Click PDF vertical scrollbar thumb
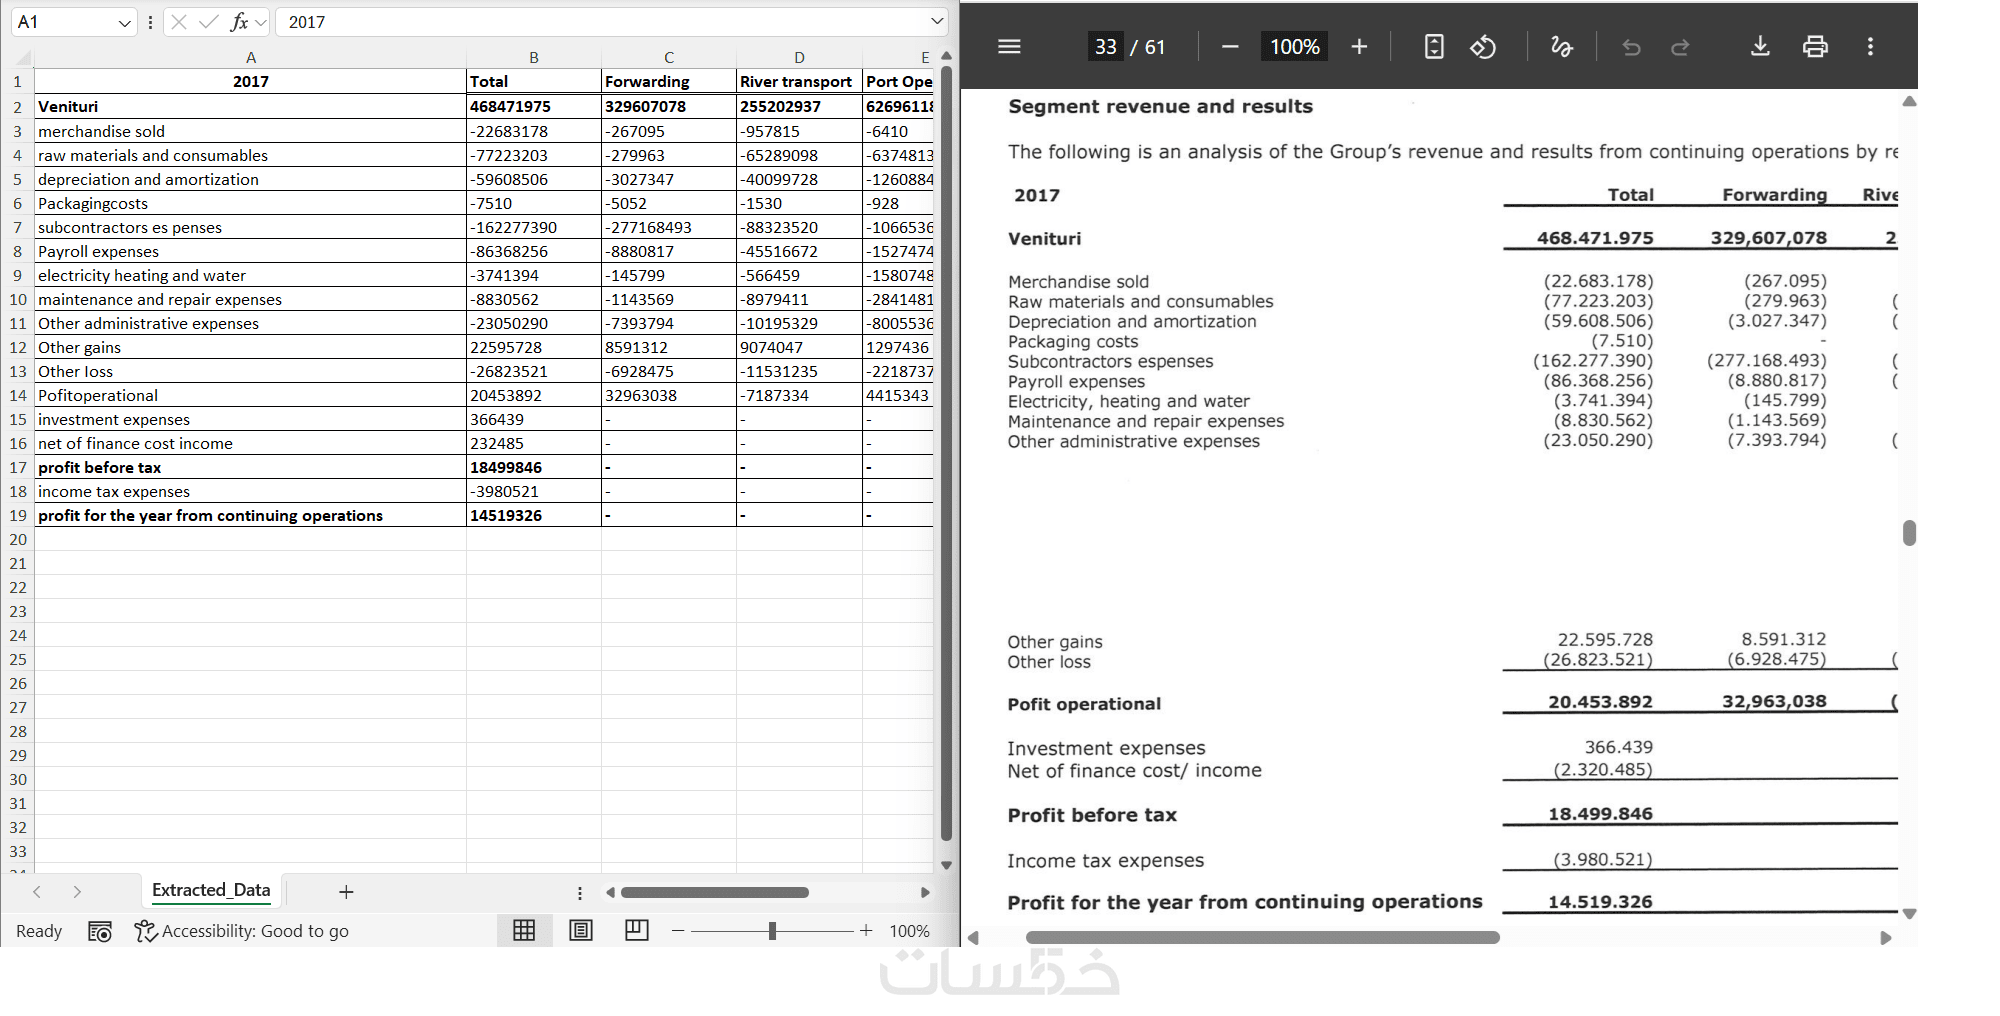This screenshot has width=2000, height=1016. [x=1909, y=532]
